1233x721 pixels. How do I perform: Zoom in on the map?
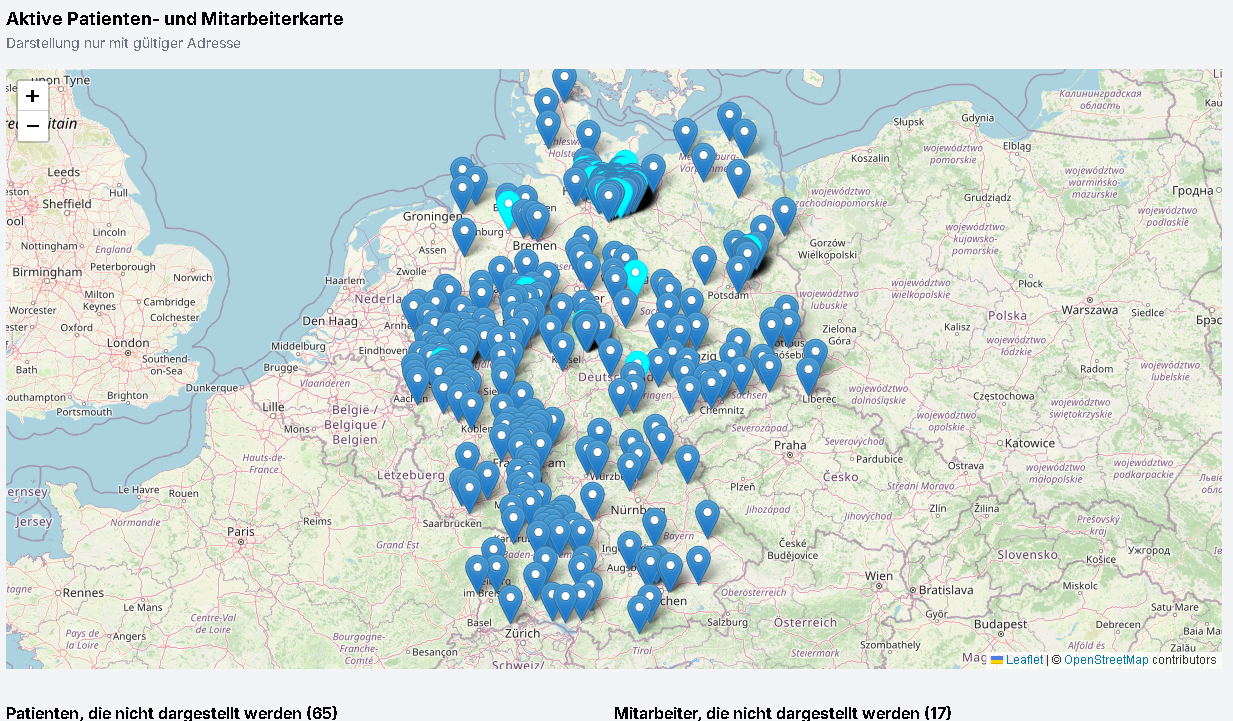[x=33, y=96]
